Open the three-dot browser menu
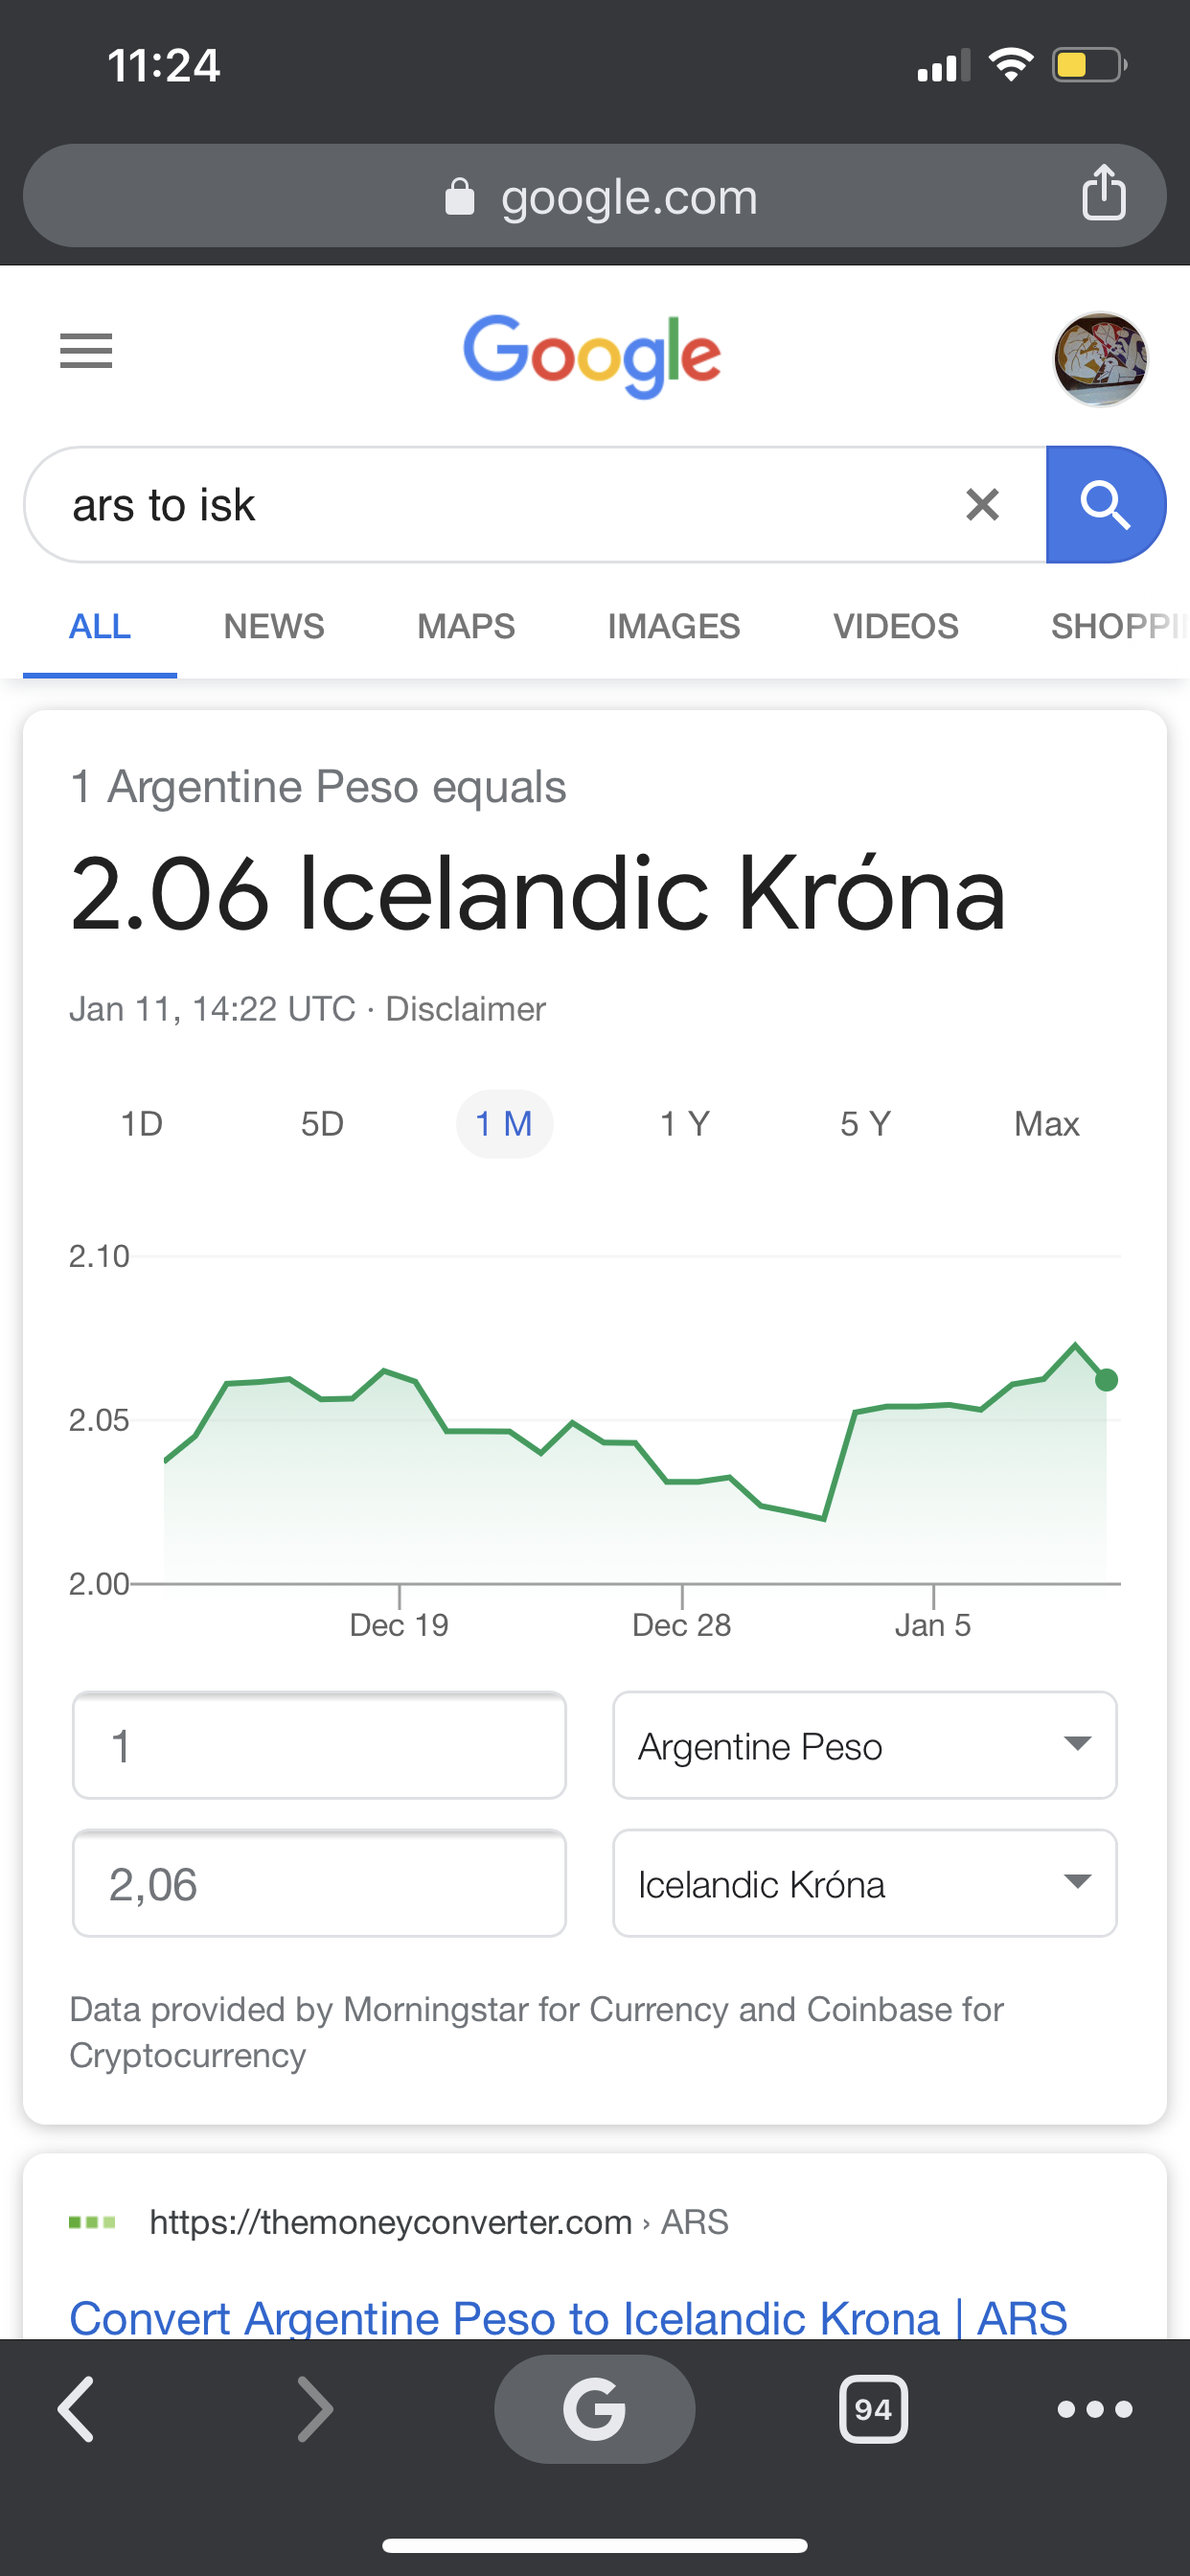The width and height of the screenshot is (1190, 2576). click(1095, 2409)
